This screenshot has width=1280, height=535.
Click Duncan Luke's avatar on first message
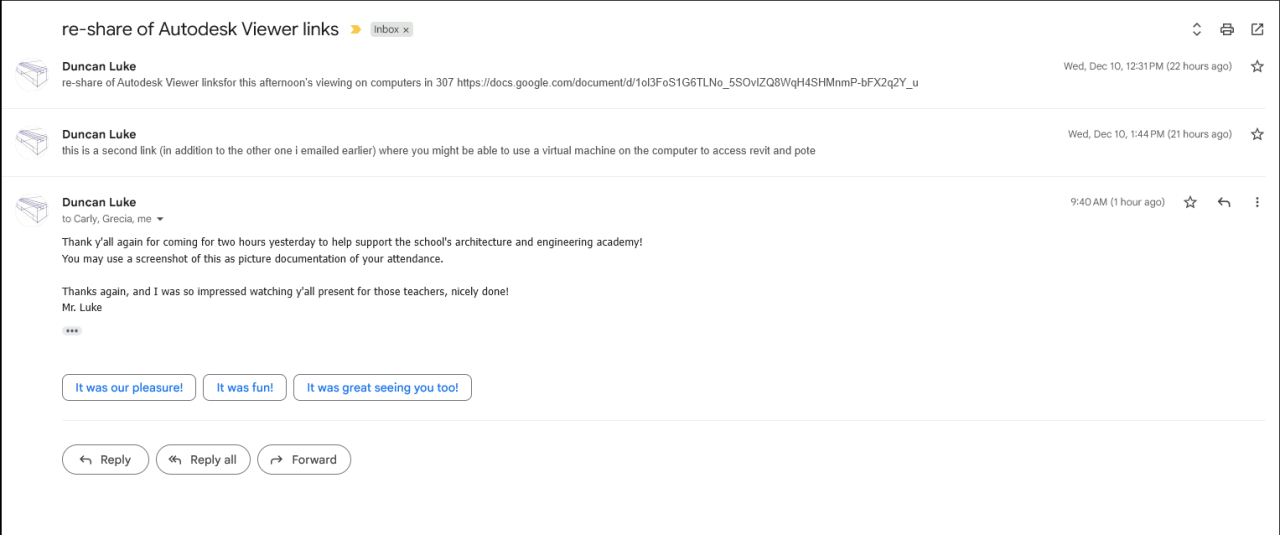32,74
